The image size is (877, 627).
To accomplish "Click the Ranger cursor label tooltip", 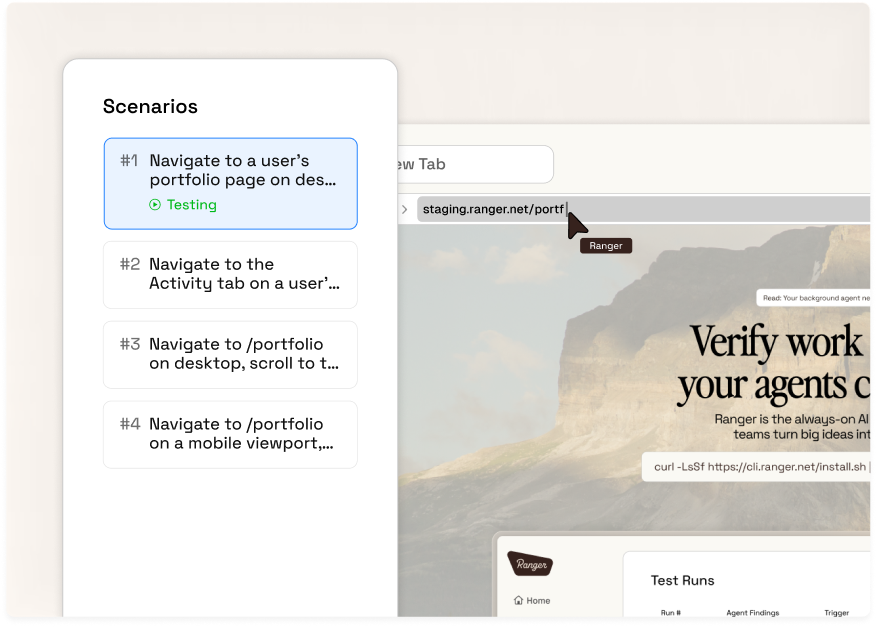I will tap(606, 246).
